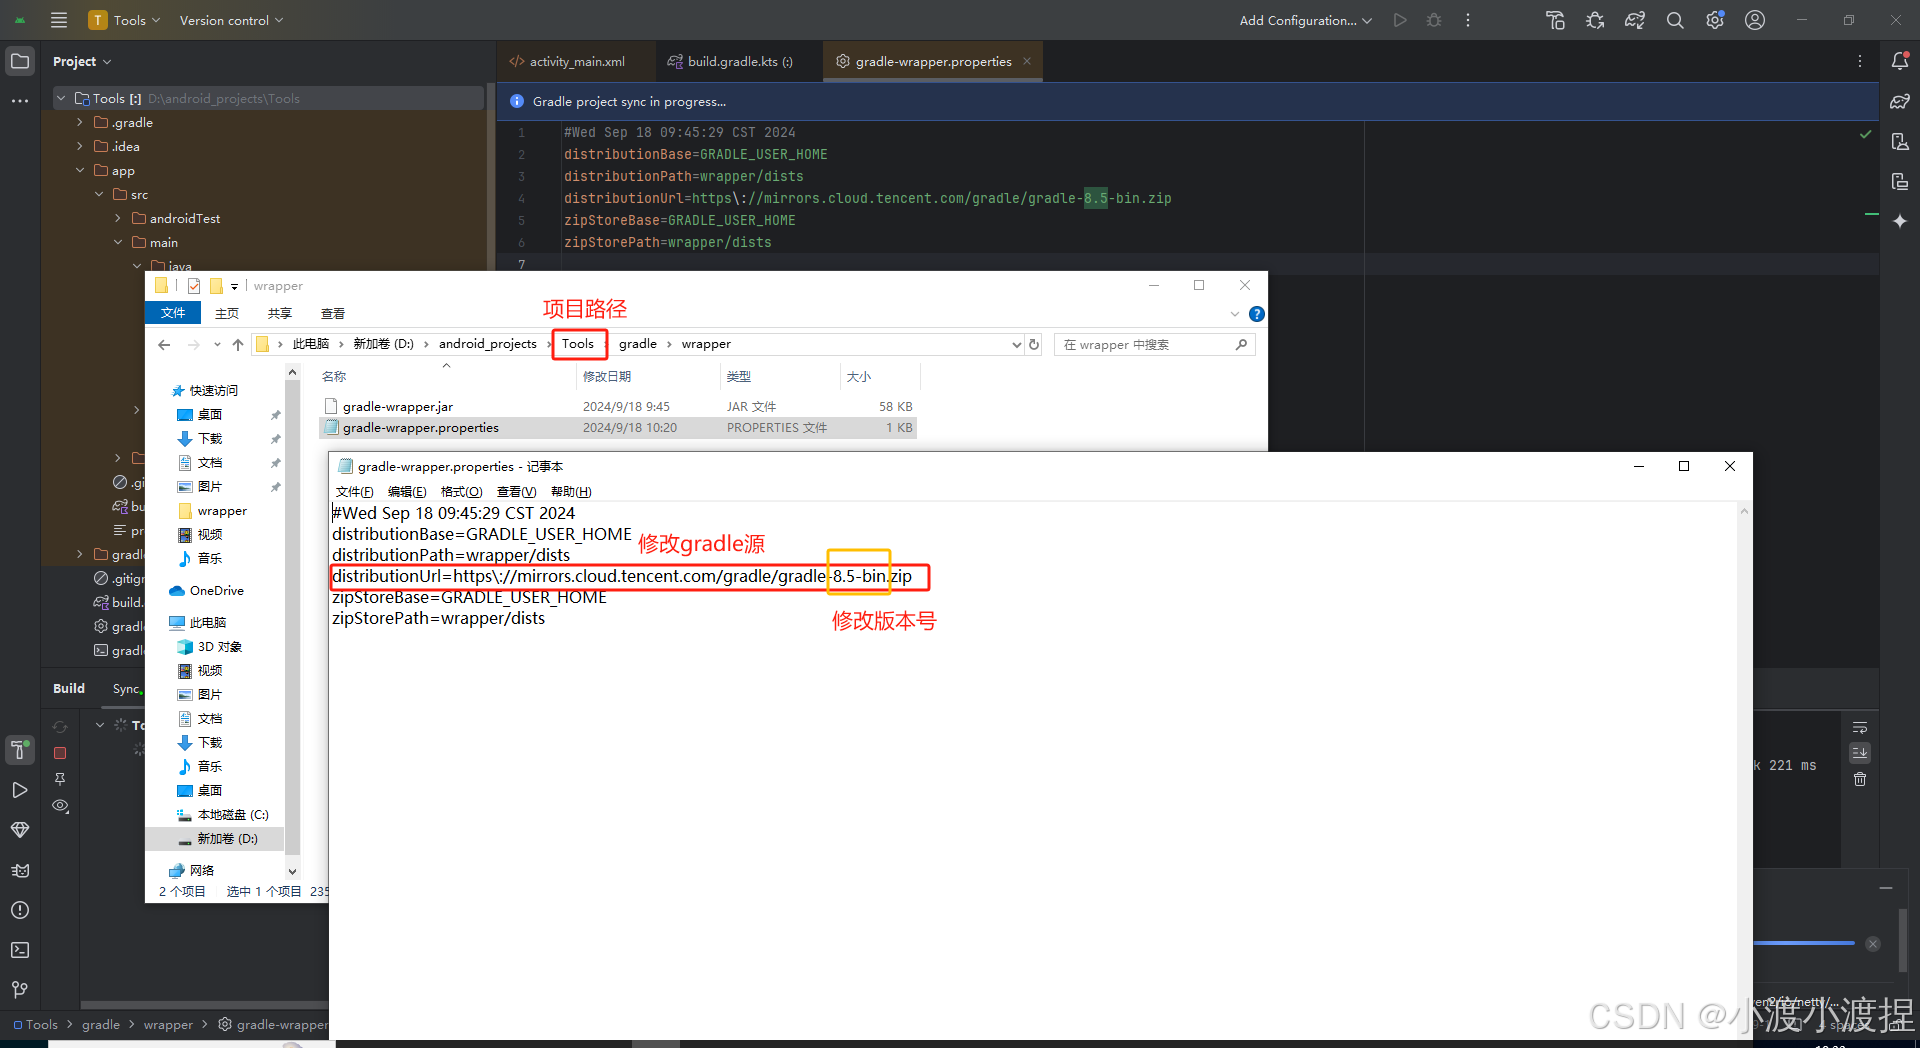Click the Sync Project with Gradle Files icon
The width and height of the screenshot is (1920, 1048).
[x=1635, y=20]
